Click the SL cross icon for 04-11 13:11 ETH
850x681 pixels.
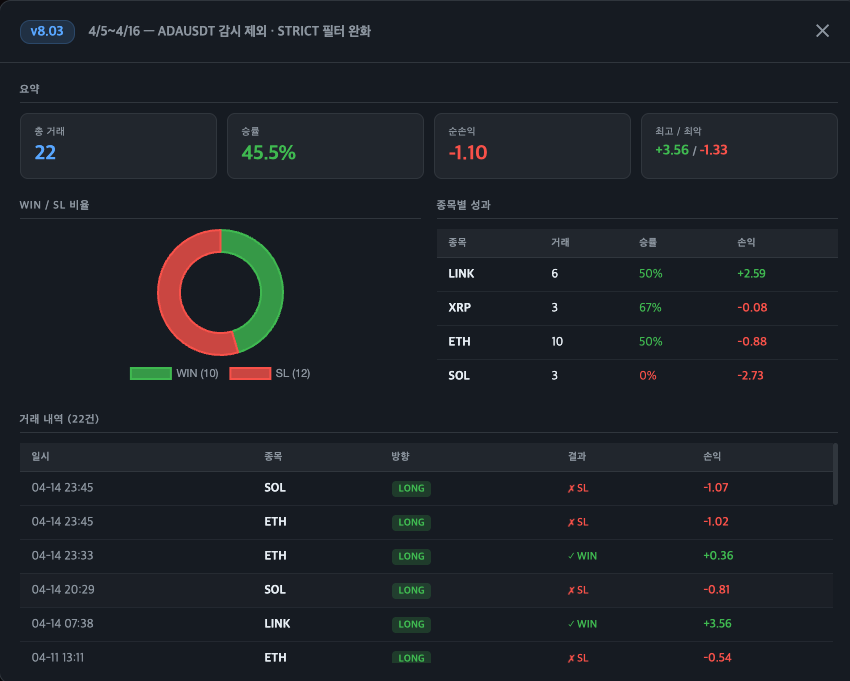tap(571, 658)
